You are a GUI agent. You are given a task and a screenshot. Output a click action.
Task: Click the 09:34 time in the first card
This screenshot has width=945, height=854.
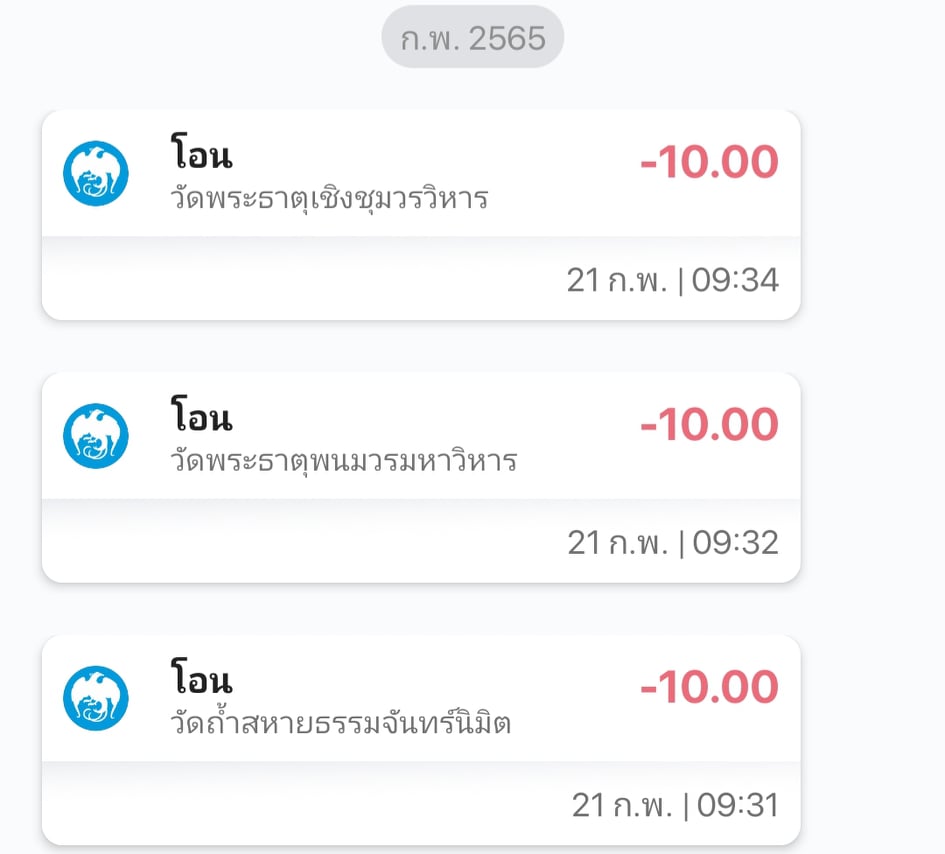(x=735, y=281)
